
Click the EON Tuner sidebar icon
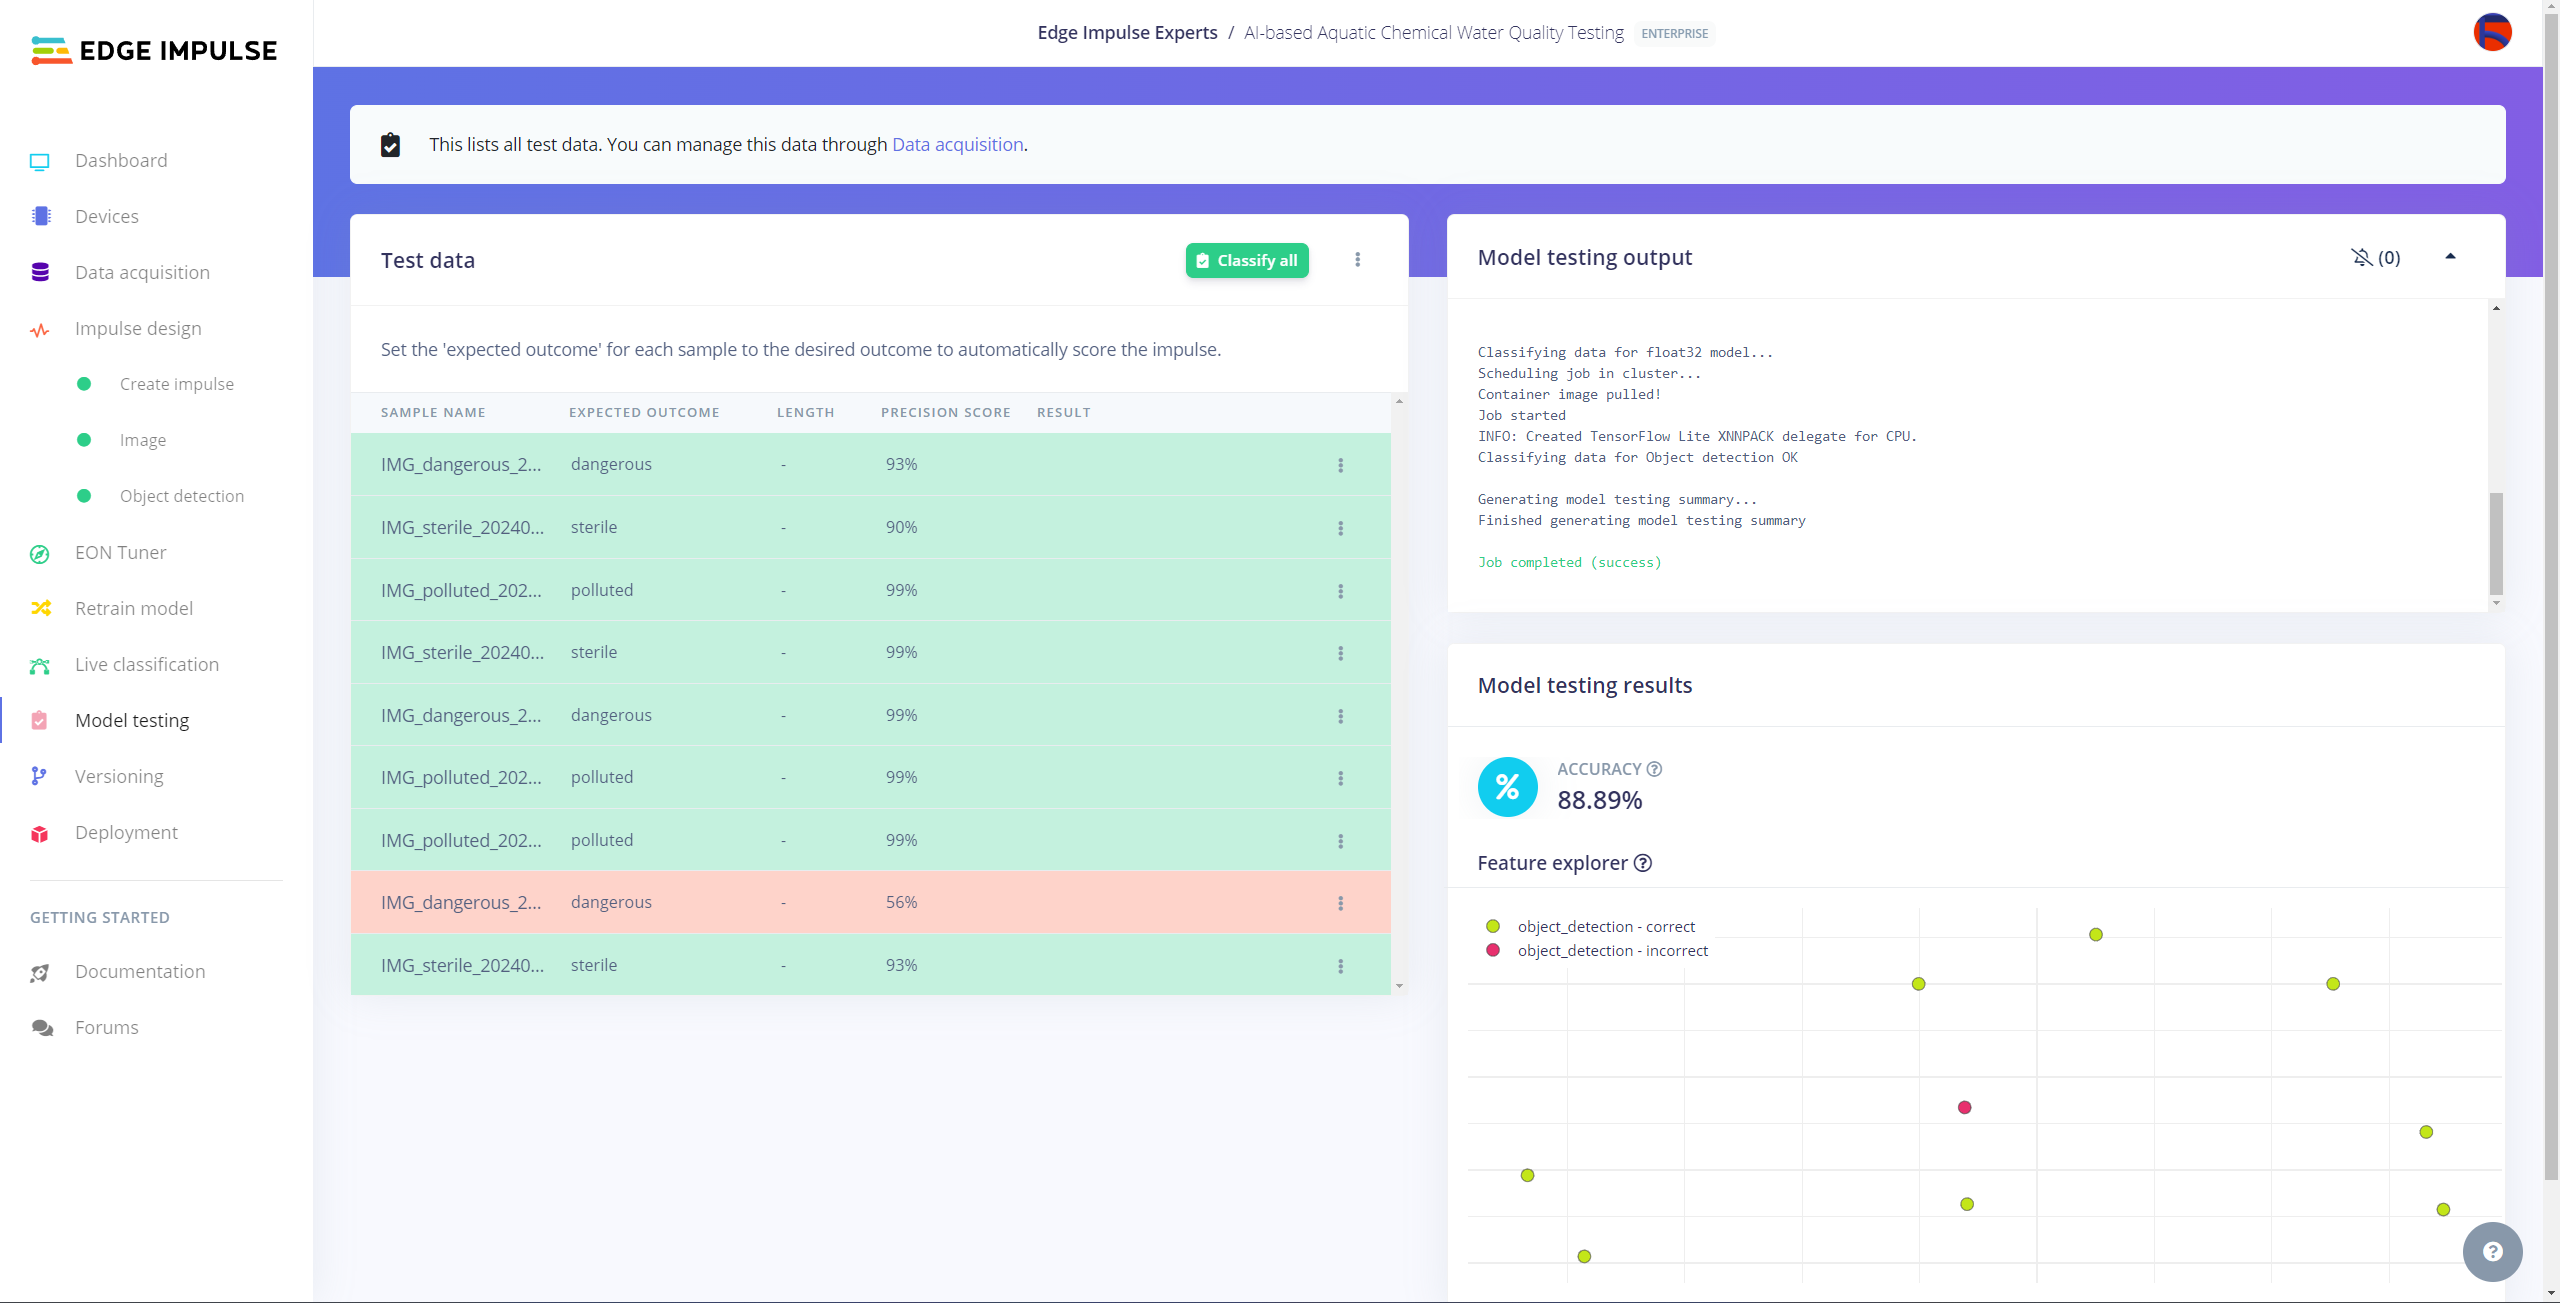(x=40, y=552)
